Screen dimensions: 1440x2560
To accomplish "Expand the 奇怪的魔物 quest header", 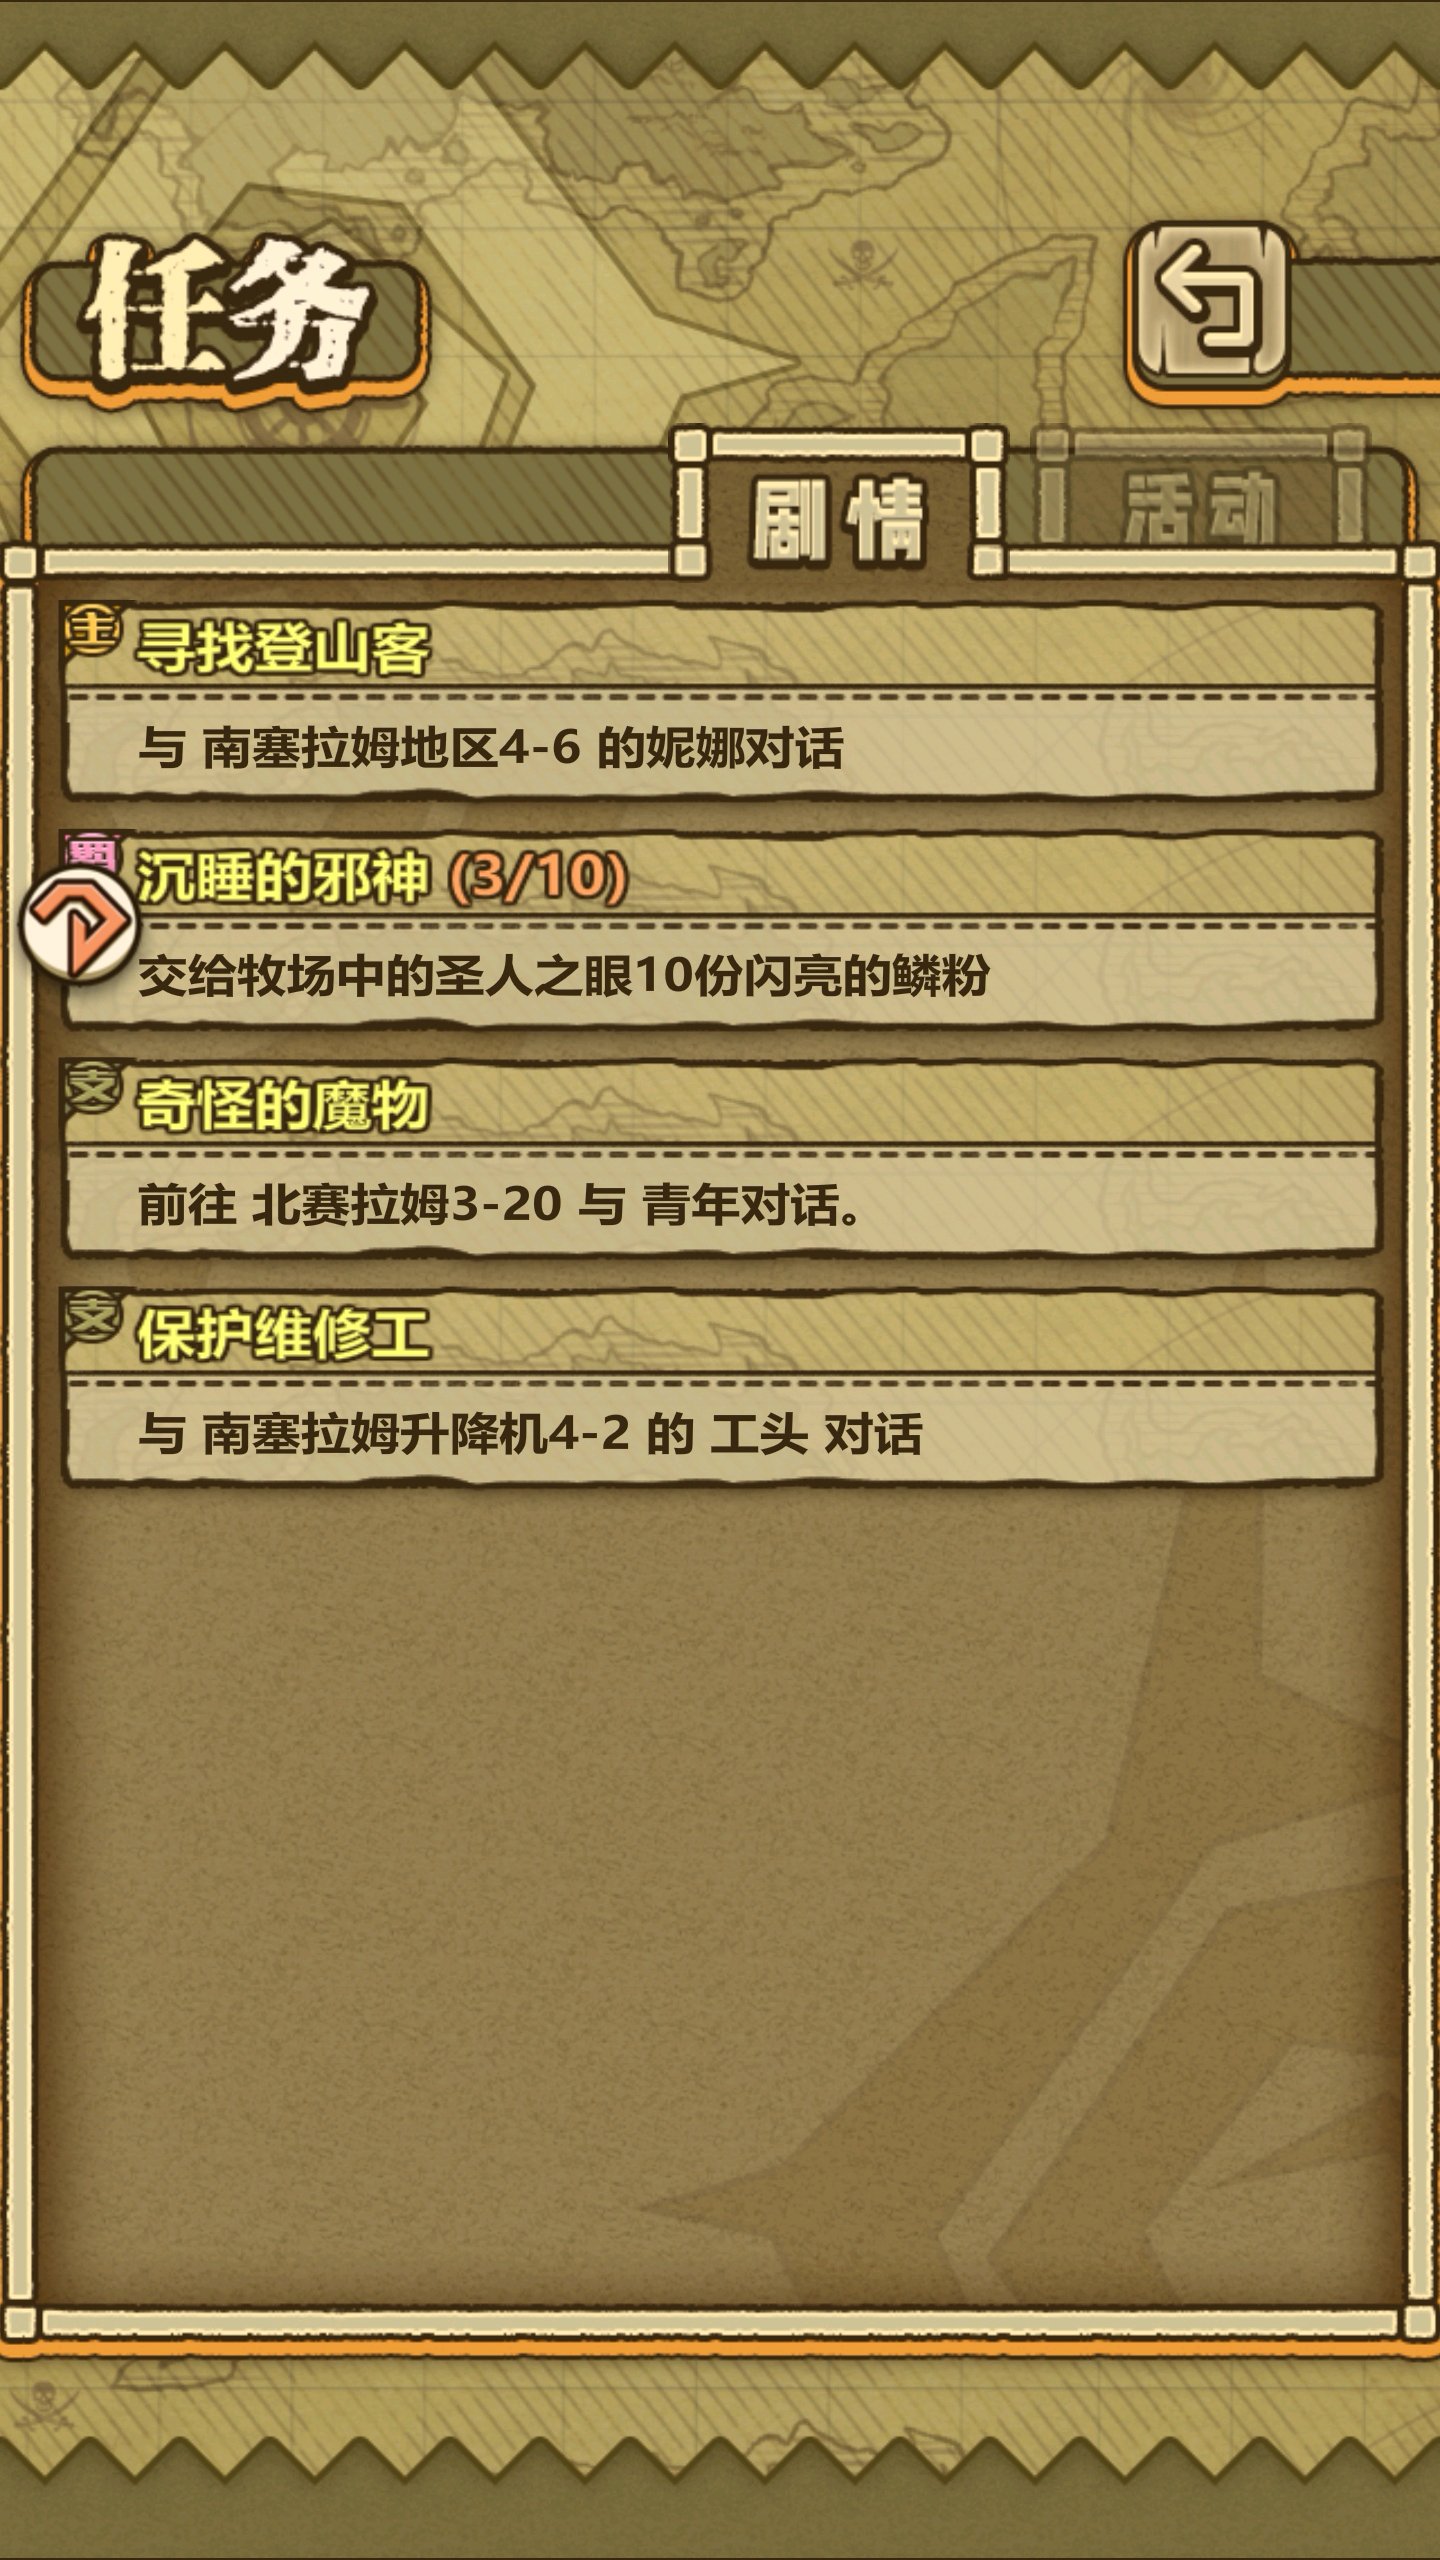I will 720,1105.
